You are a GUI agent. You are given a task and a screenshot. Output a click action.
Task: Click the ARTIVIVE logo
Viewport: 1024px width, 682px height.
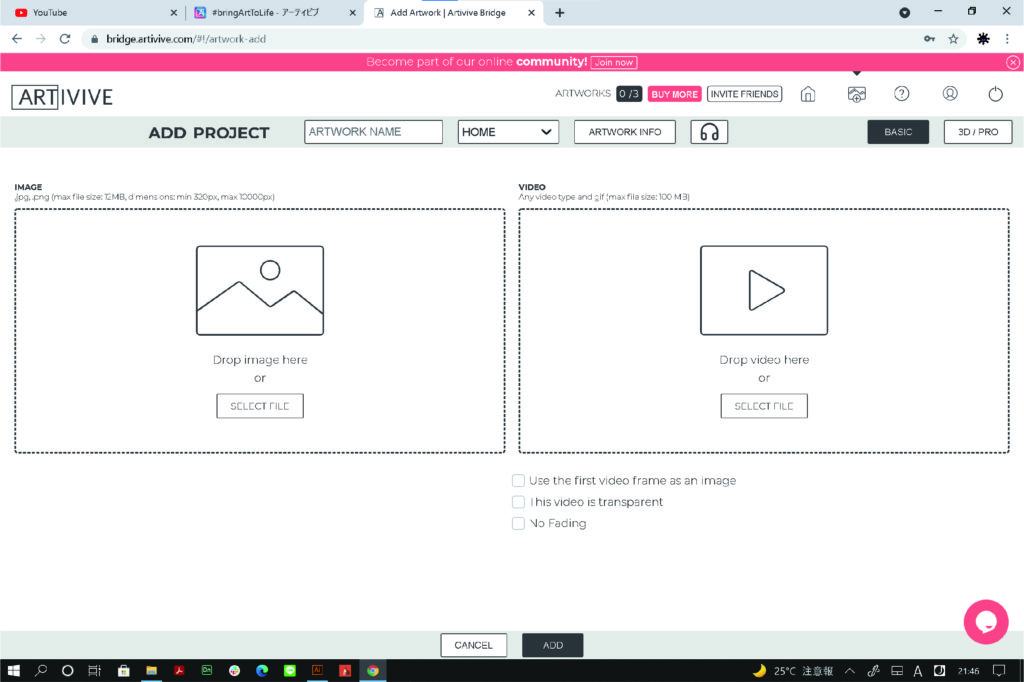click(x=62, y=97)
